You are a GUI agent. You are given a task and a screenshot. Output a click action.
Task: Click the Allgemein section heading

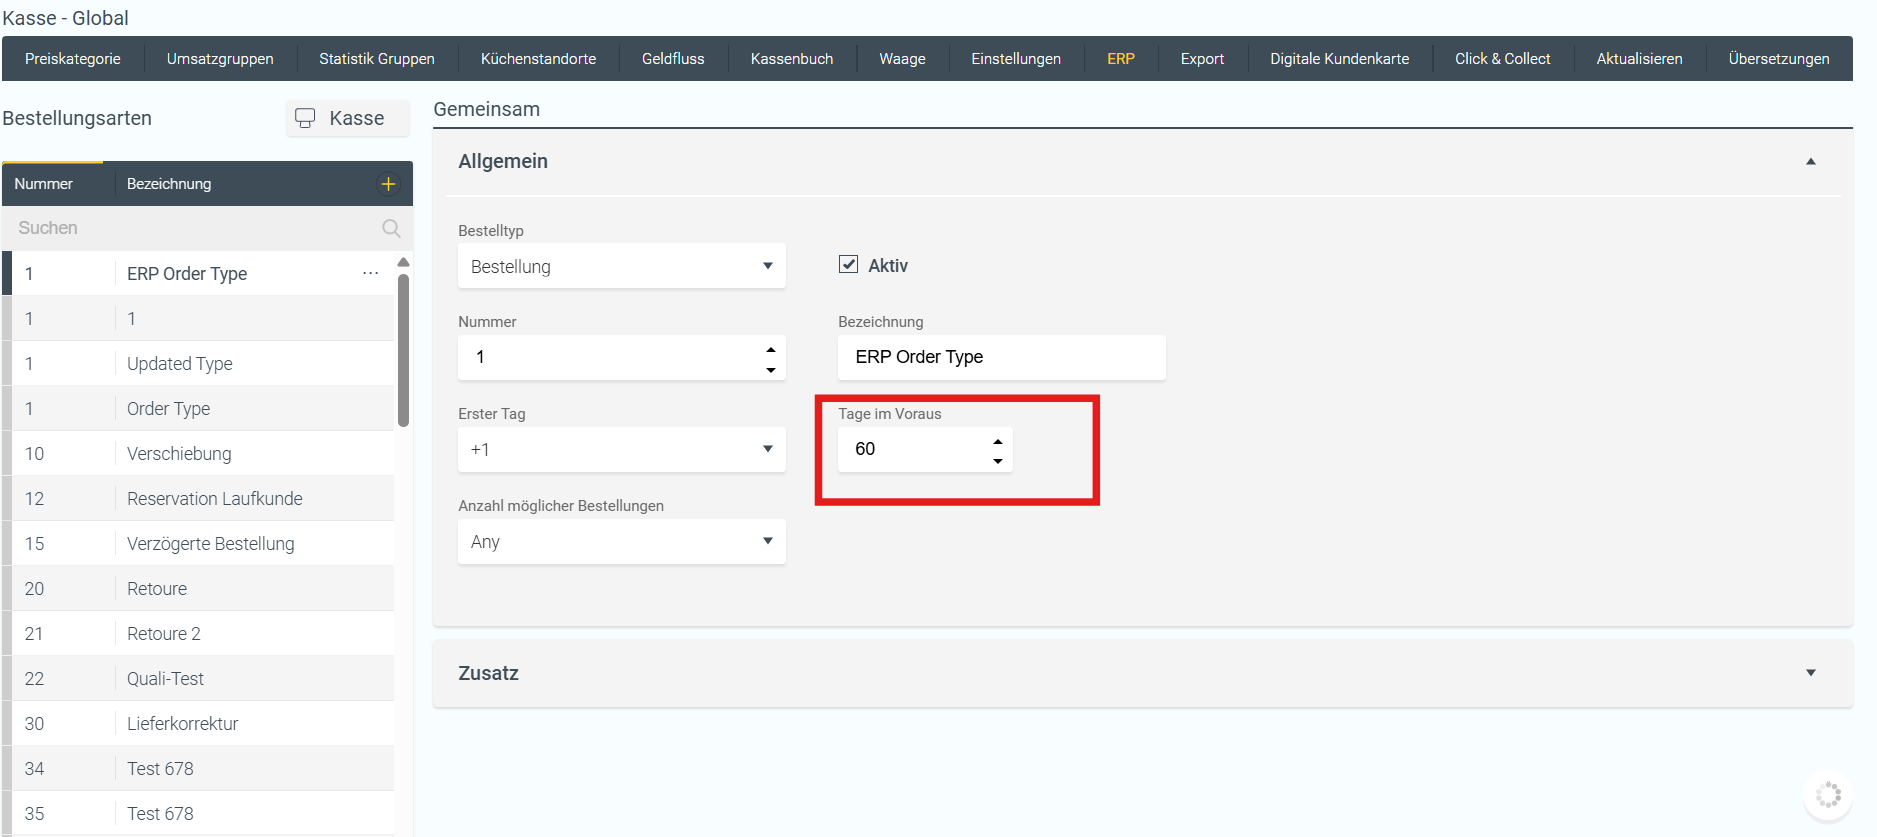coord(503,161)
